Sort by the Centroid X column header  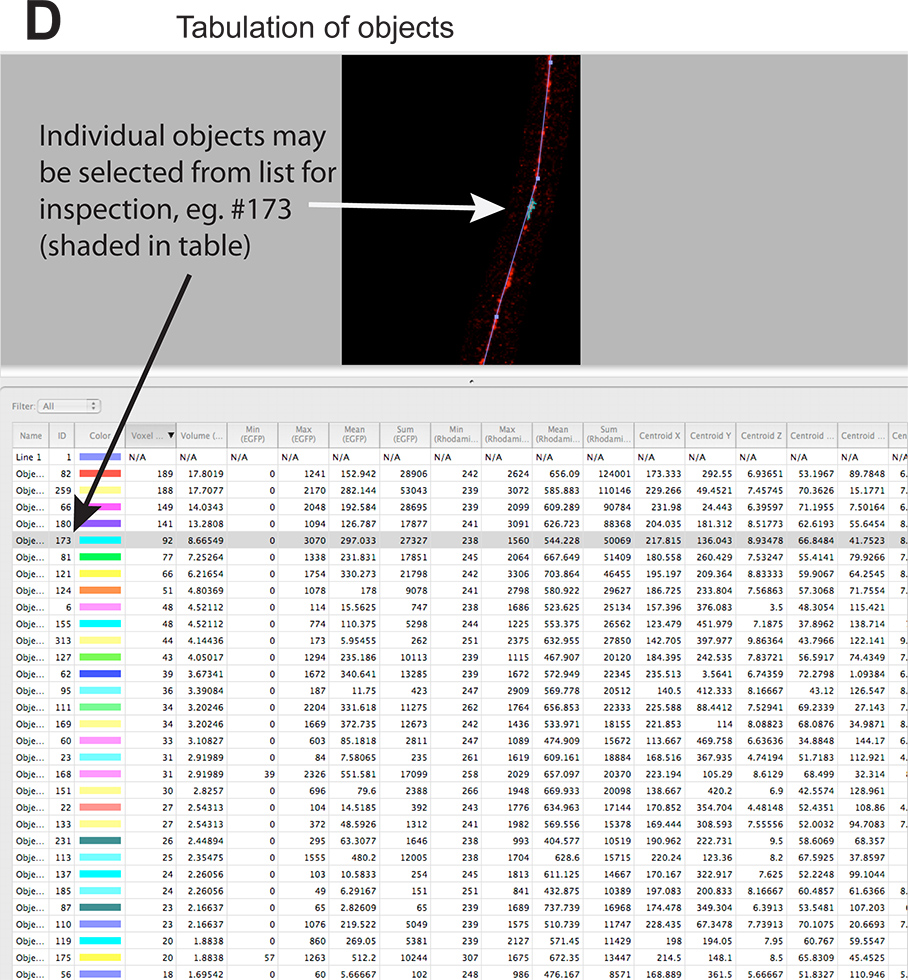click(660, 435)
